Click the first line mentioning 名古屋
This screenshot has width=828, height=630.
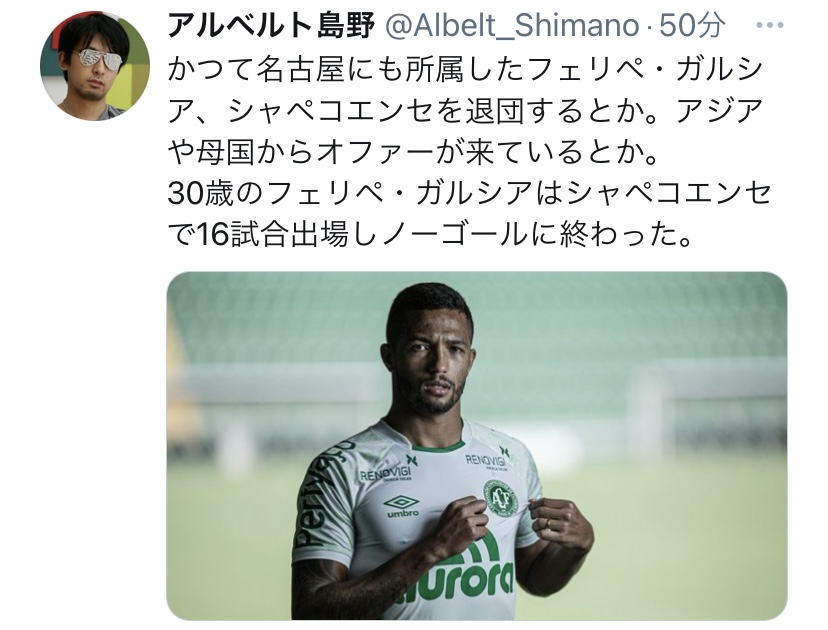click(x=466, y=69)
